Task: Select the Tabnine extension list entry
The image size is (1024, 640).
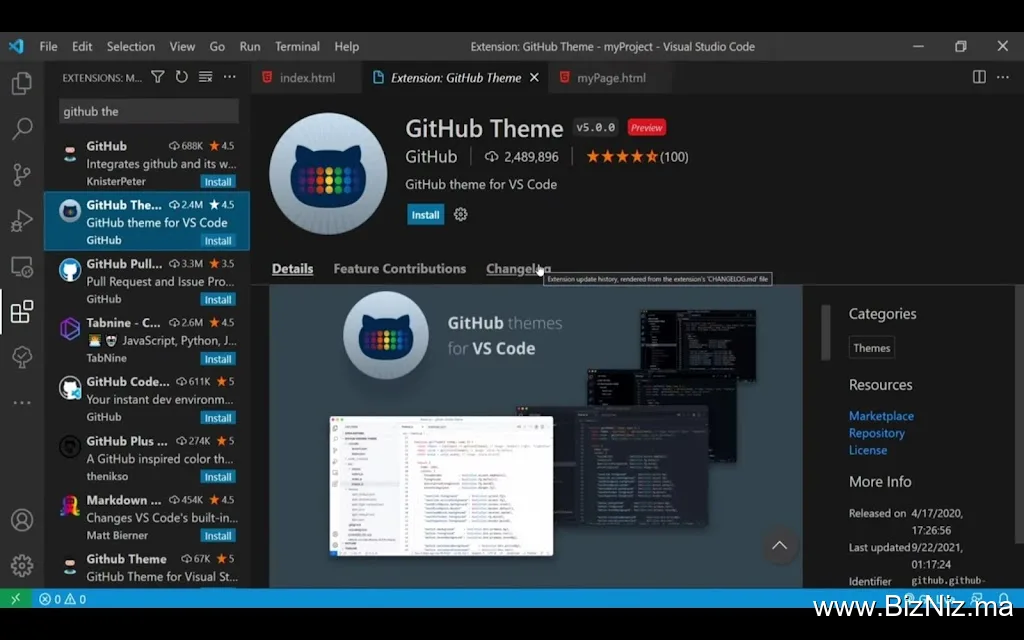Action: pos(147,340)
